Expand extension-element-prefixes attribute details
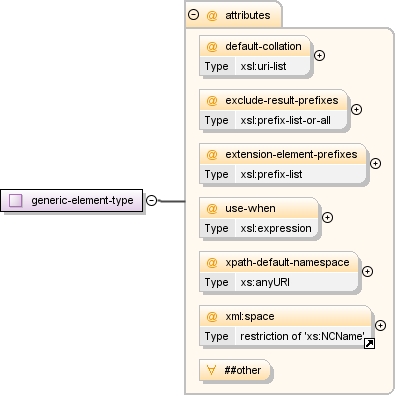396x396 pixels. pyautogui.click(x=375, y=163)
